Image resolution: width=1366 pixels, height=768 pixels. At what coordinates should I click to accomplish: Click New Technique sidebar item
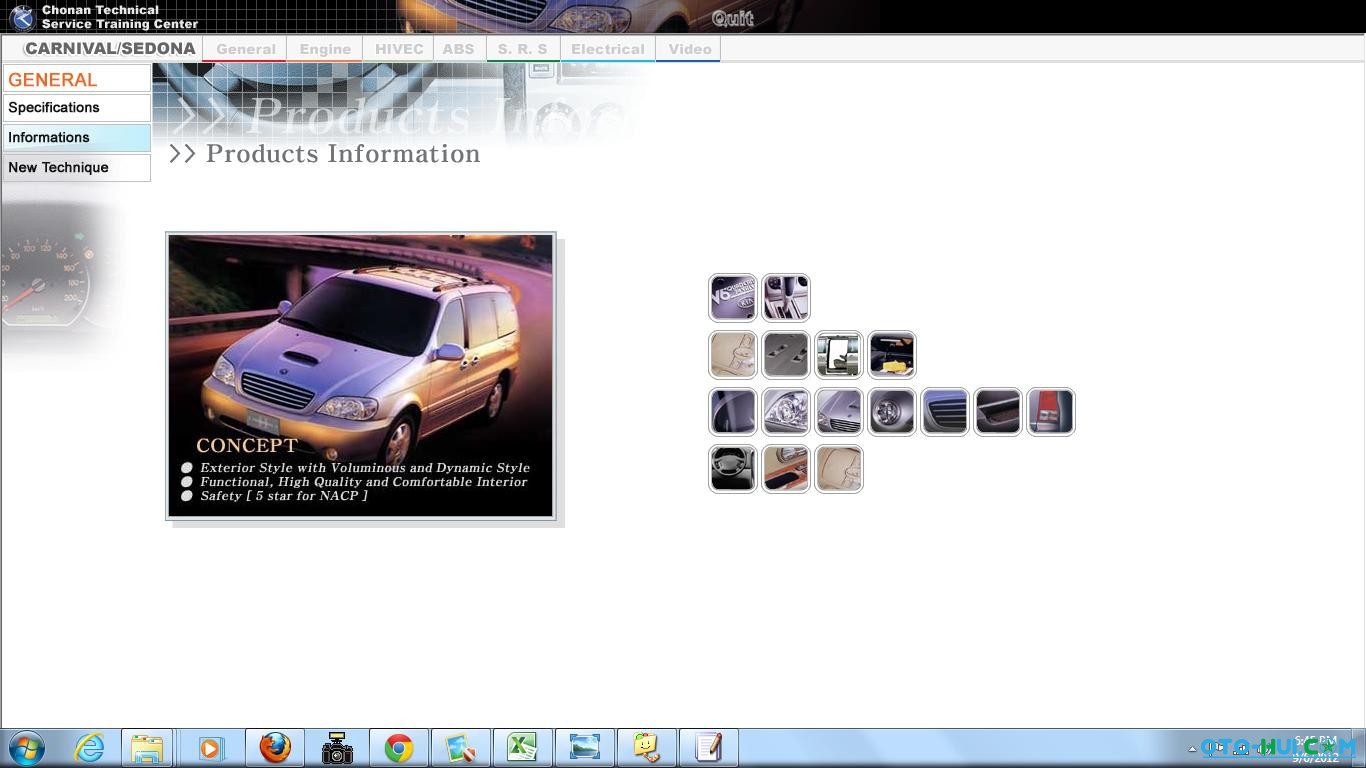coord(76,168)
